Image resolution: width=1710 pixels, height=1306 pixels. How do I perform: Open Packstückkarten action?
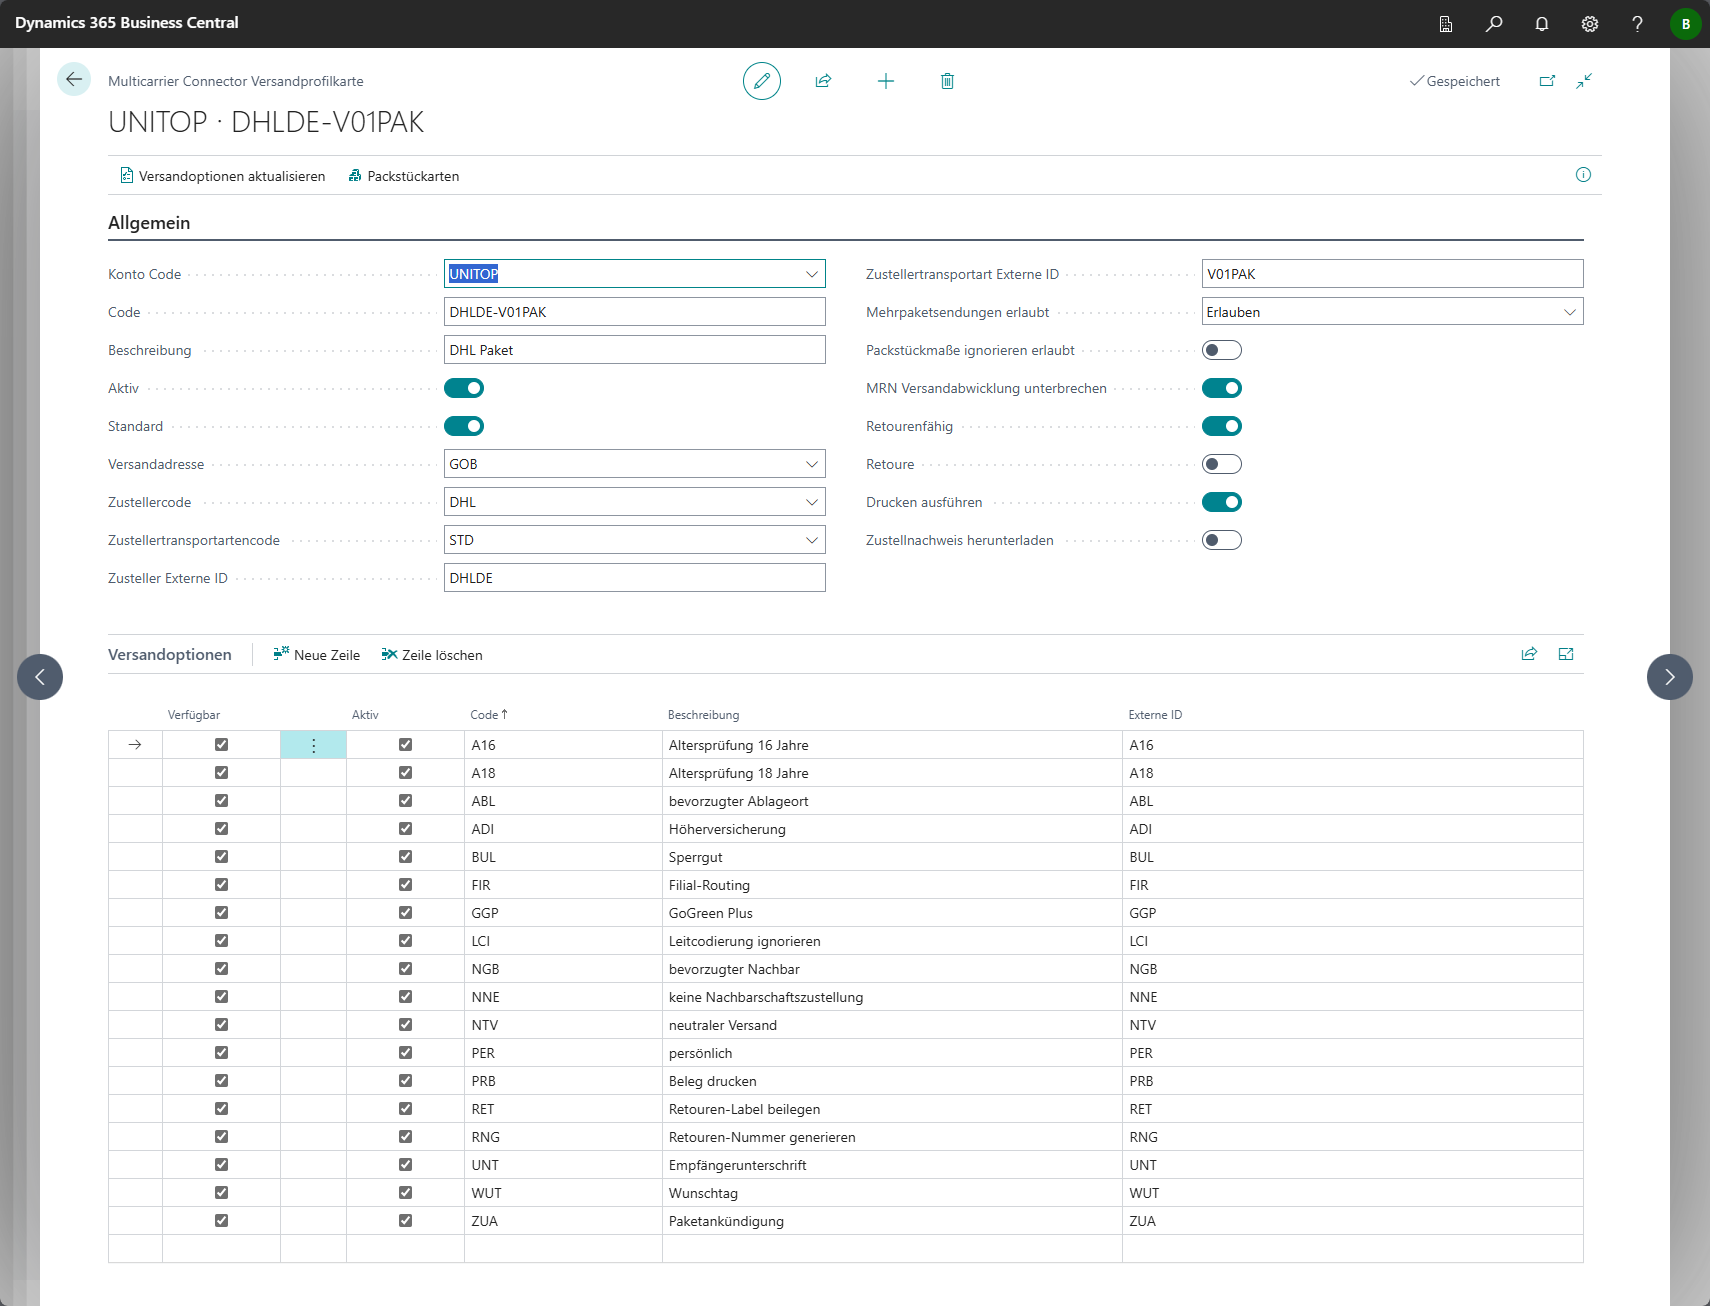tap(404, 176)
